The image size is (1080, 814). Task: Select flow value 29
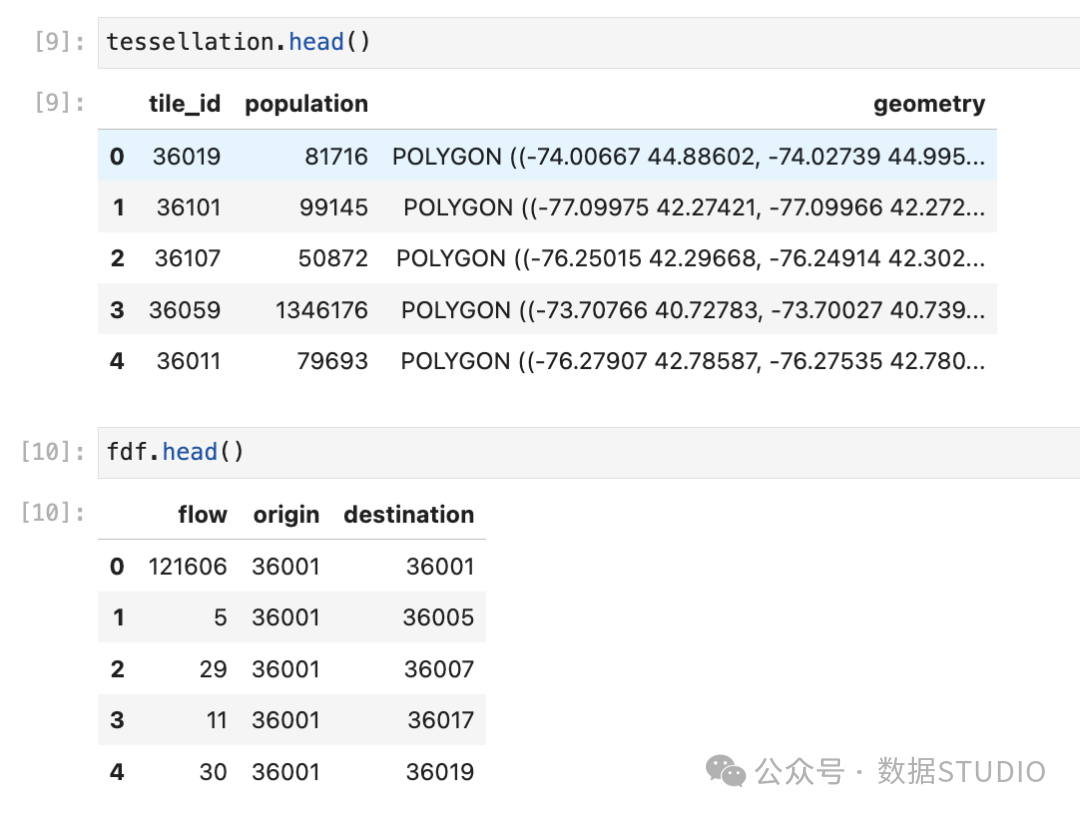click(x=213, y=669)
